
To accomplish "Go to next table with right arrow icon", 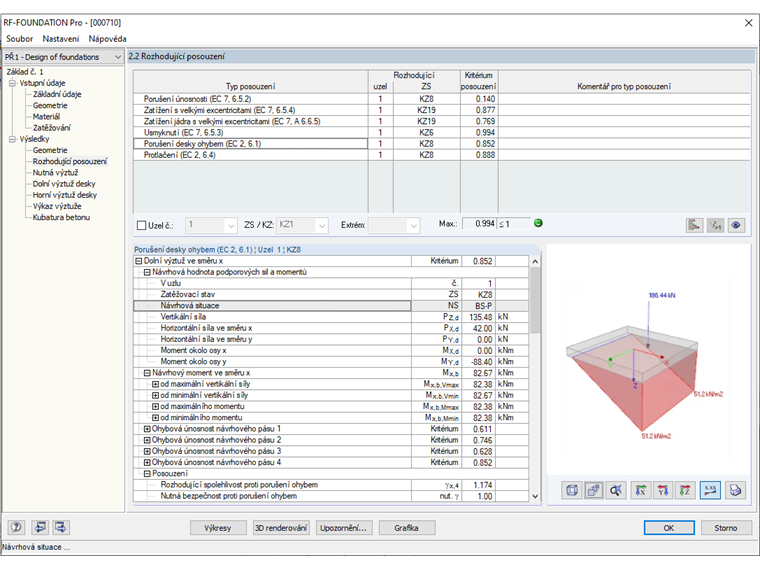I will pos(61,527).
